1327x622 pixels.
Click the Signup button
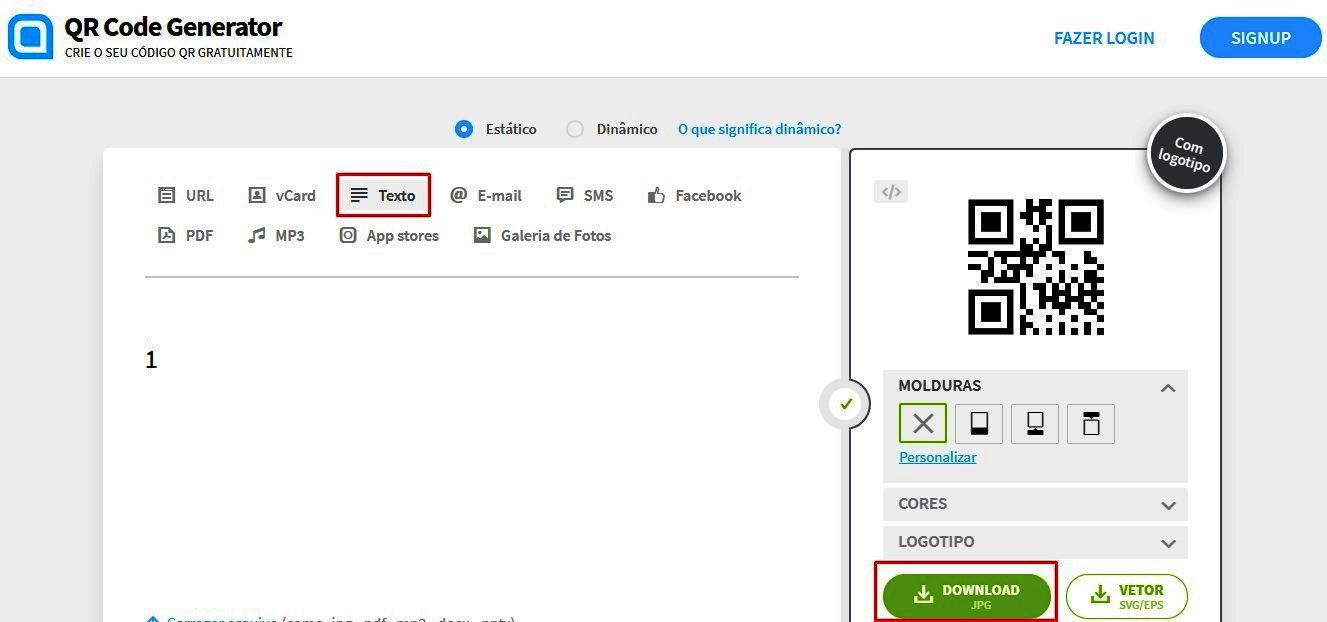point(1260,38)
